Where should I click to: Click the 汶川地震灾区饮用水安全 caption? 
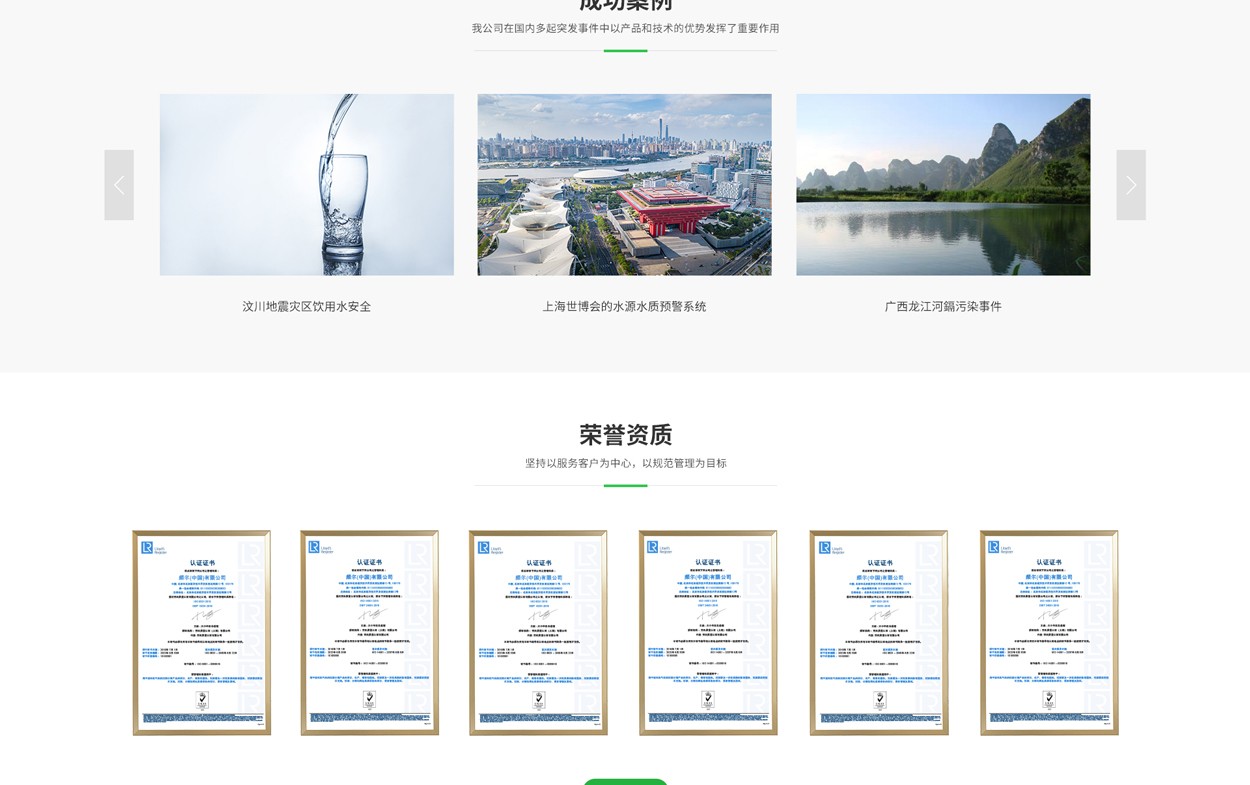coord(306,307)
